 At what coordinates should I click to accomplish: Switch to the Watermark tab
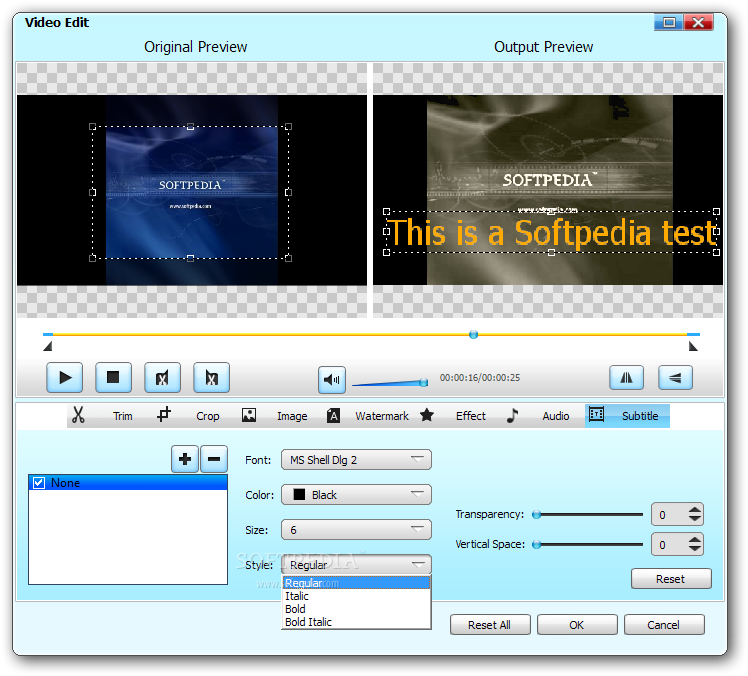point(382,416)
